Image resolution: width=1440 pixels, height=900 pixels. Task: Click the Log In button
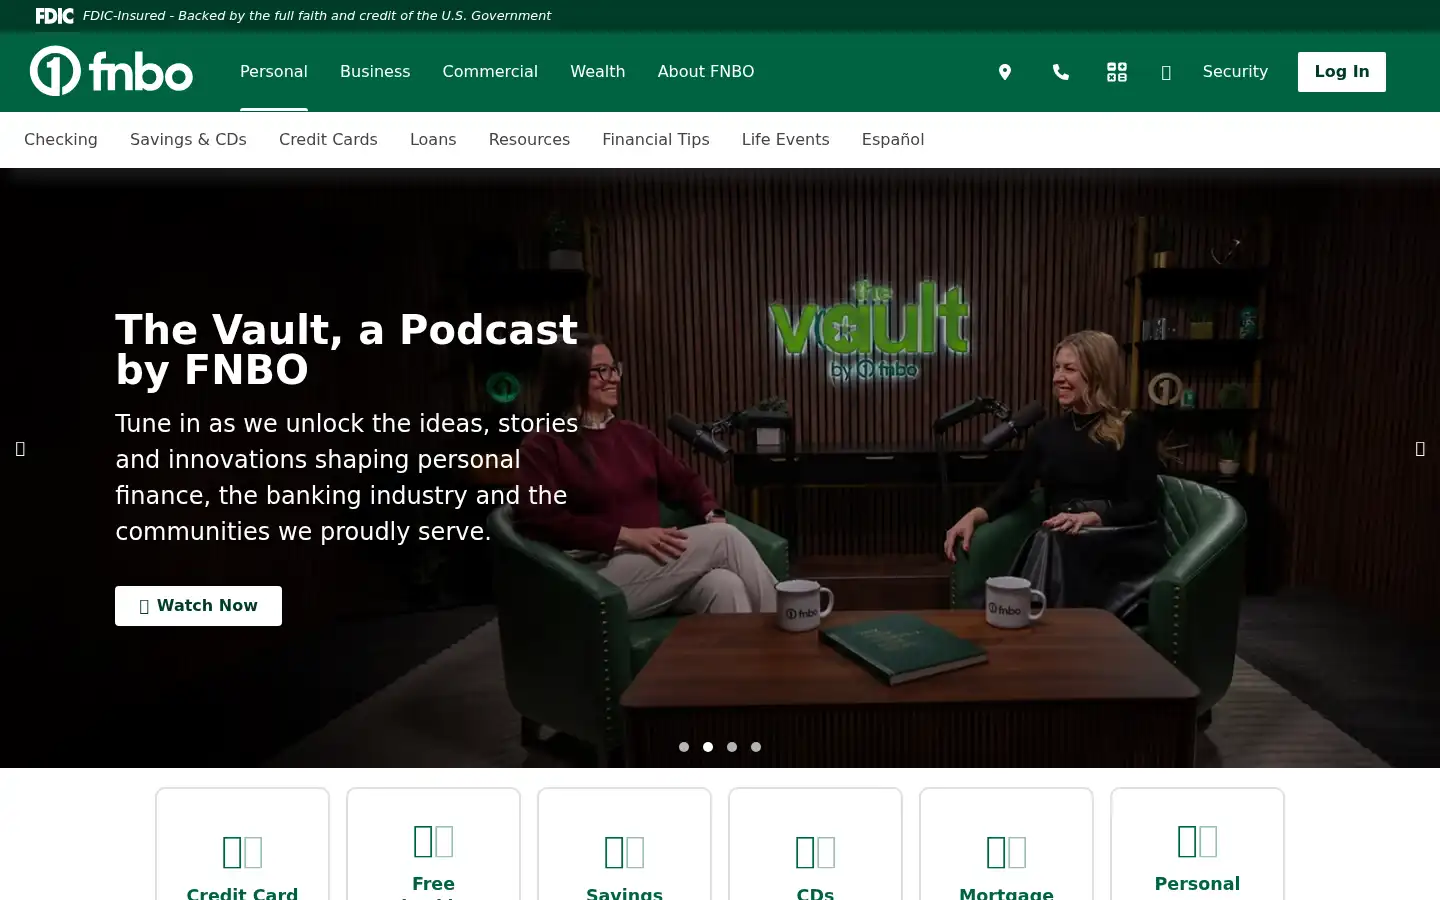[x=1342, y=72]
